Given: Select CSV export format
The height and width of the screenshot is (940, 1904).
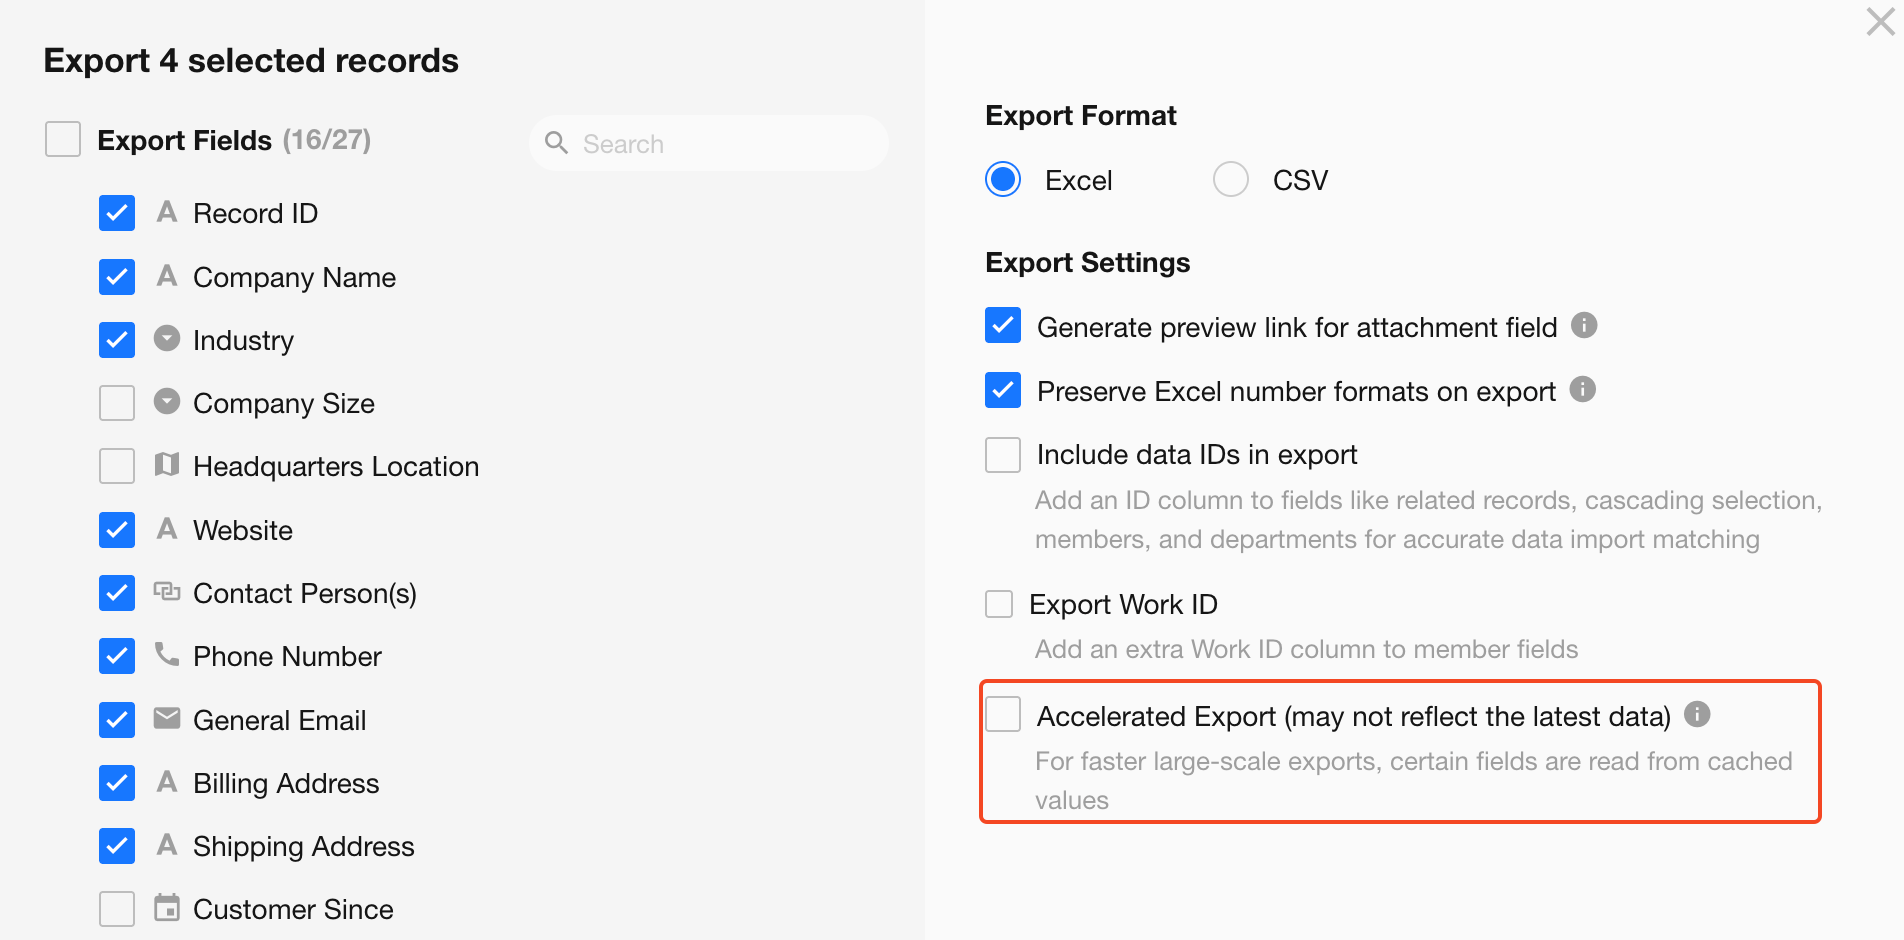Looking at the screenshot, I should click(x=1231, y=180).
